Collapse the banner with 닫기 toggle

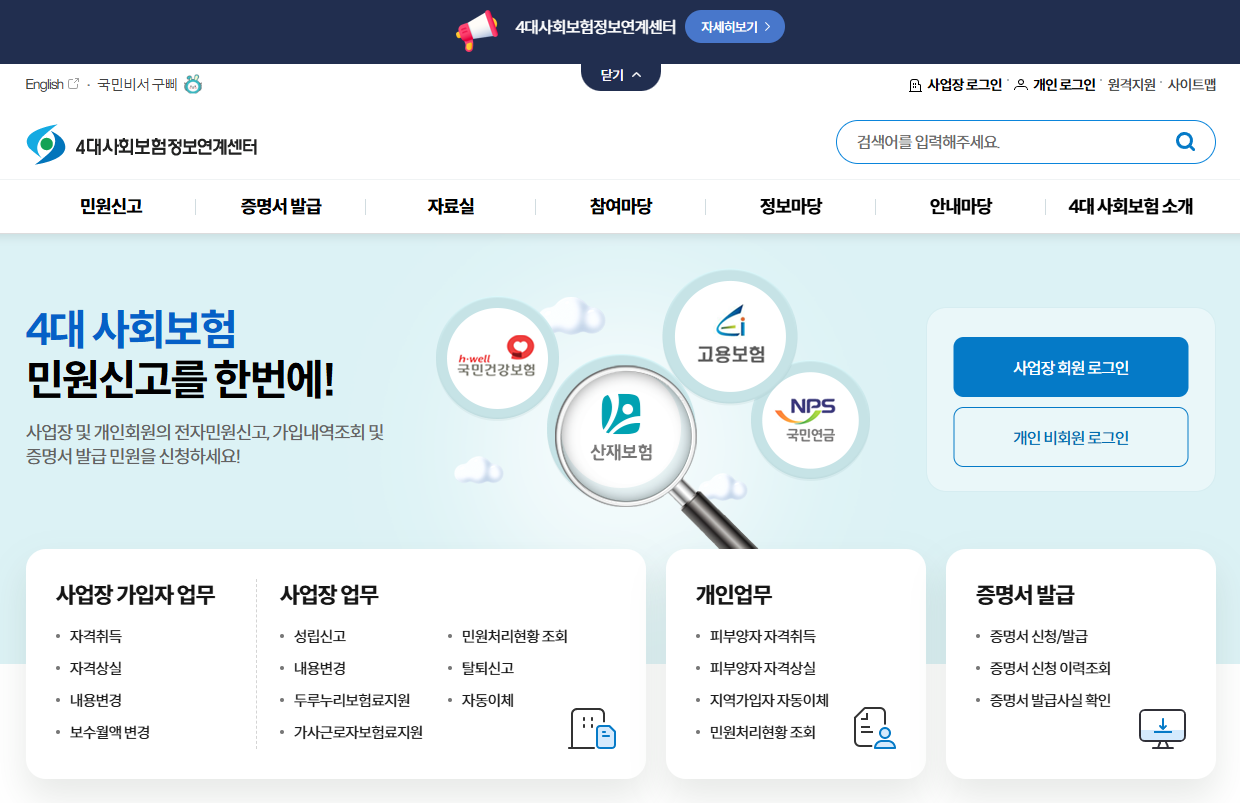(x=621, y=75)
